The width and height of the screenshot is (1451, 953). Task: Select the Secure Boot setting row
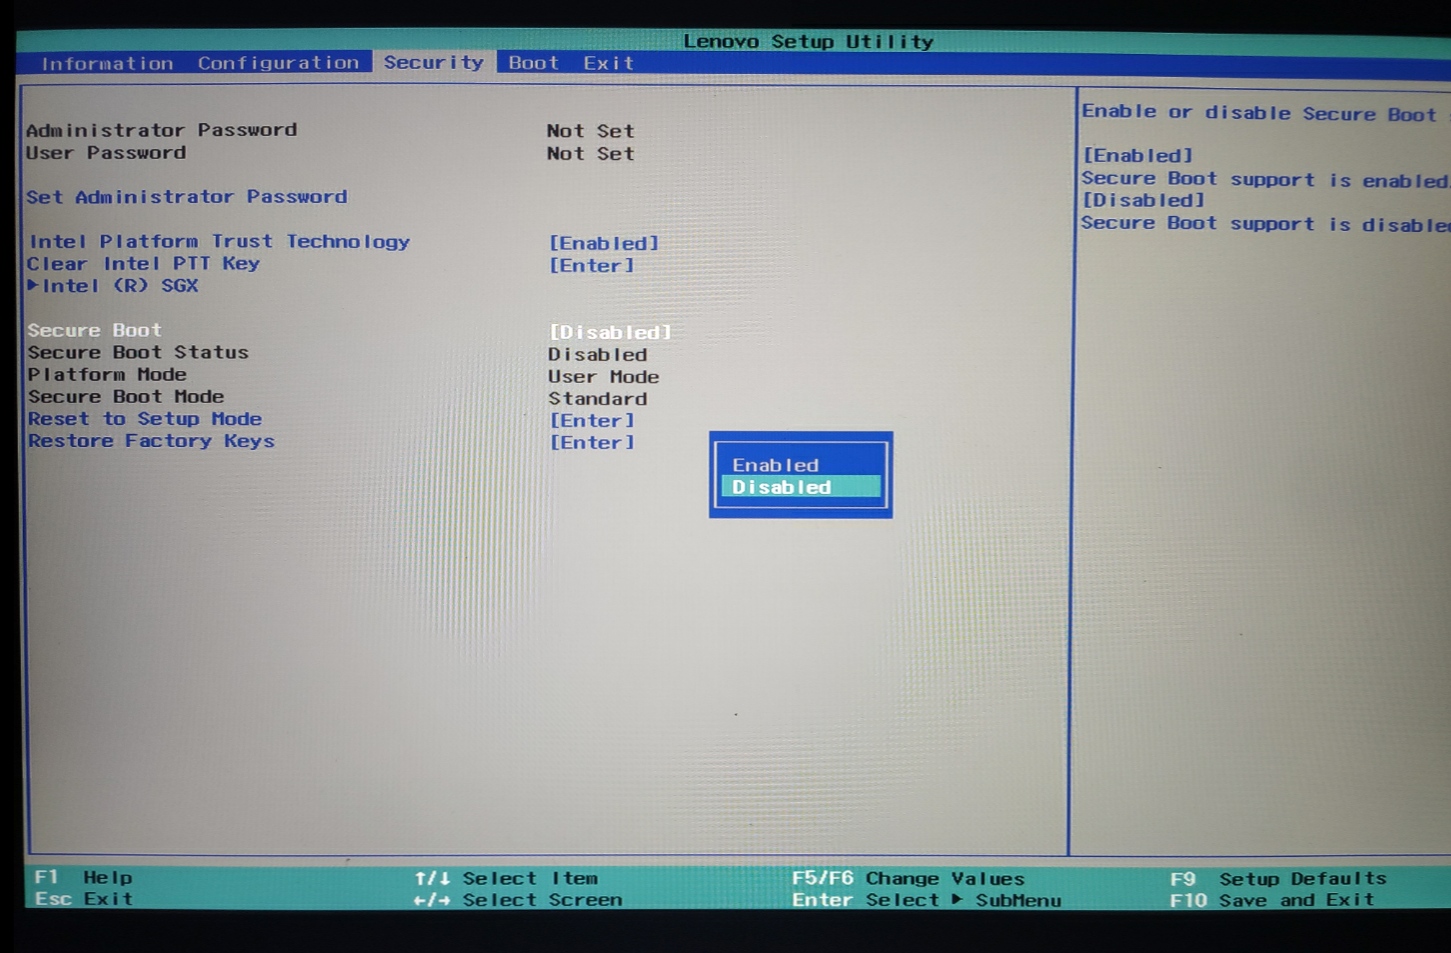350,330
